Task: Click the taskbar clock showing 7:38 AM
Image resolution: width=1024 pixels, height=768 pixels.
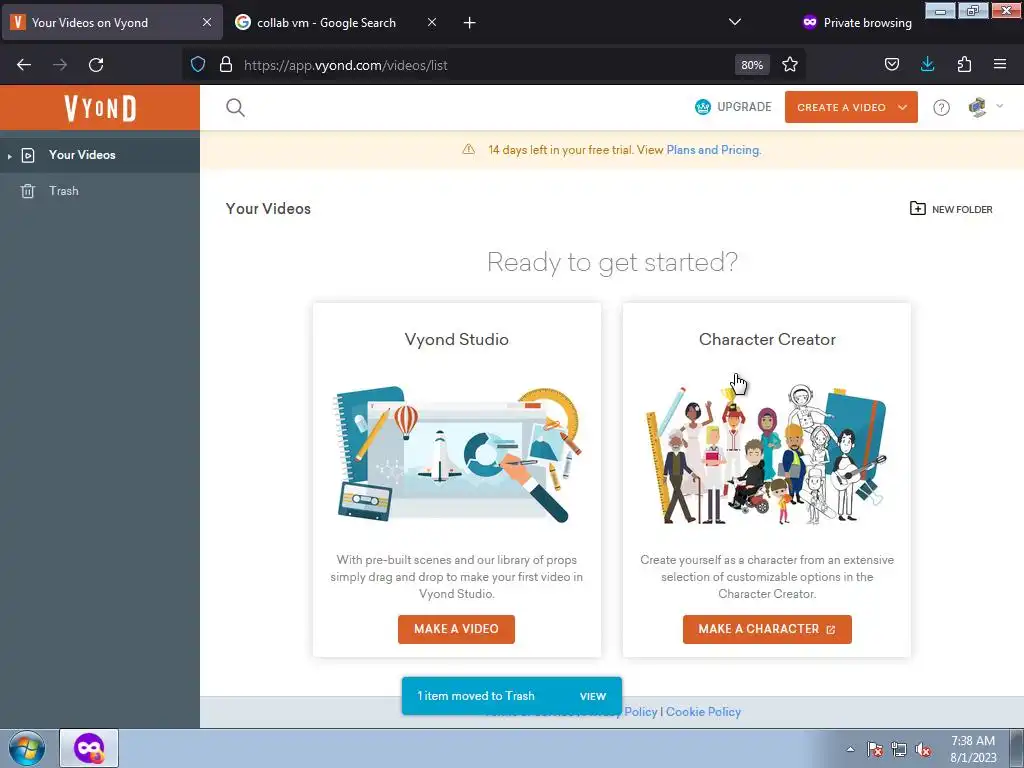Action: [x=973, y=748]
